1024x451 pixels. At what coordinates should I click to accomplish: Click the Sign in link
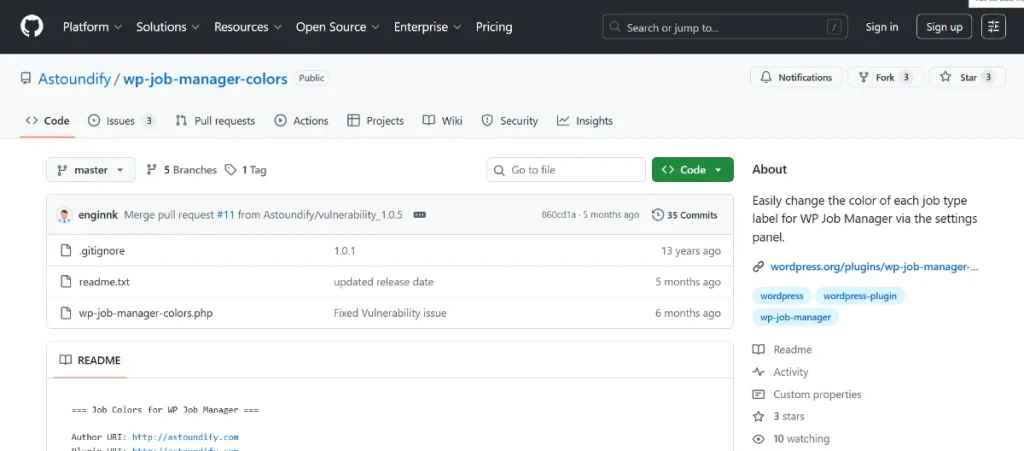pos(882,27)
